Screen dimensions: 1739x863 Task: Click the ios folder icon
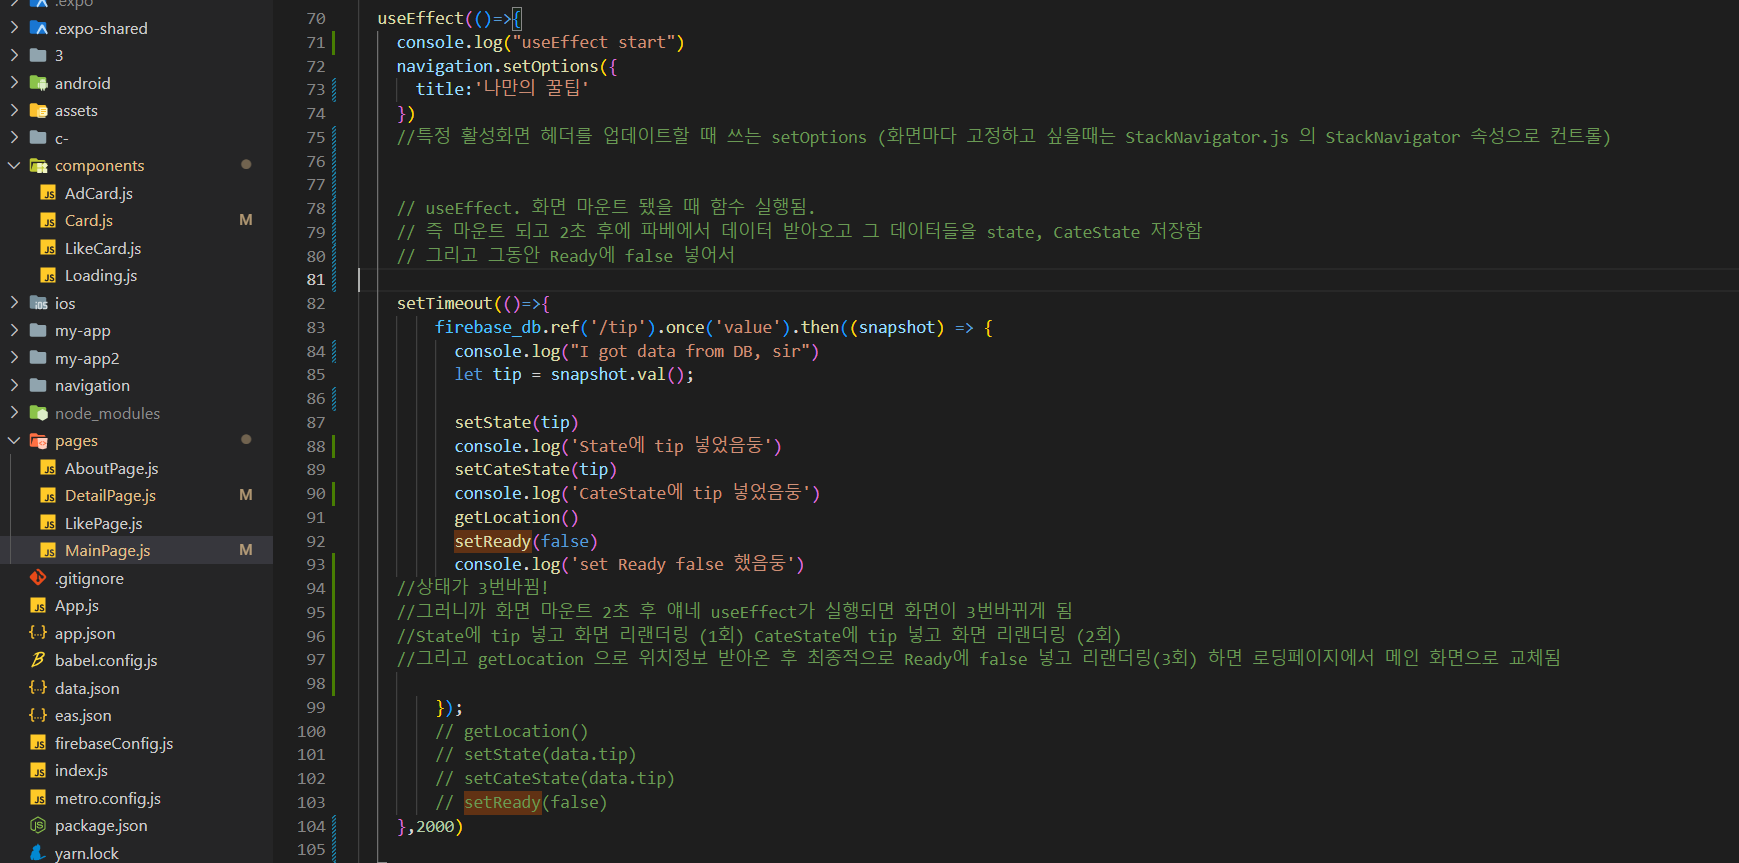coord(39,303)
